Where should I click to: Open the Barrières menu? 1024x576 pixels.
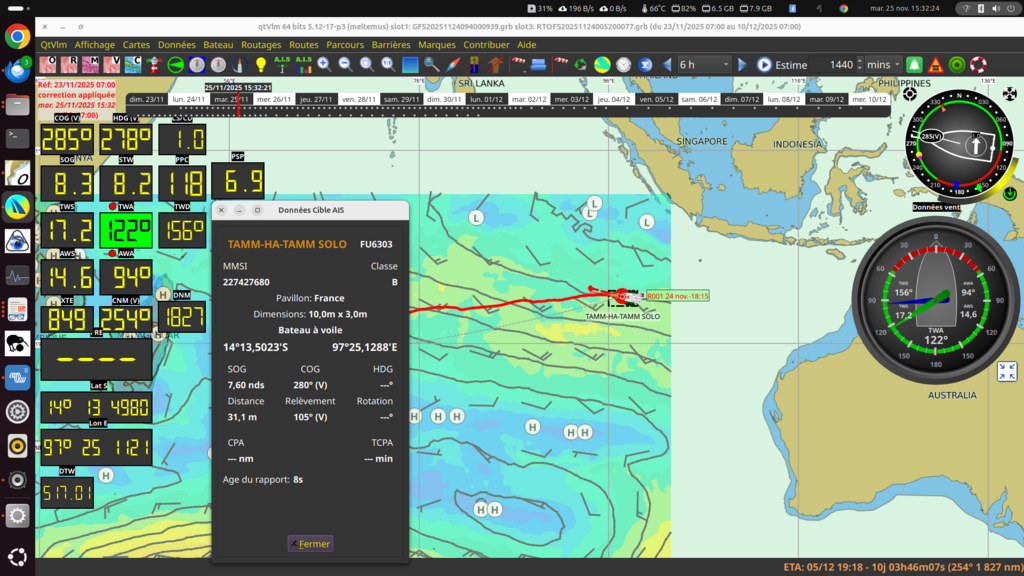[391, 45]
